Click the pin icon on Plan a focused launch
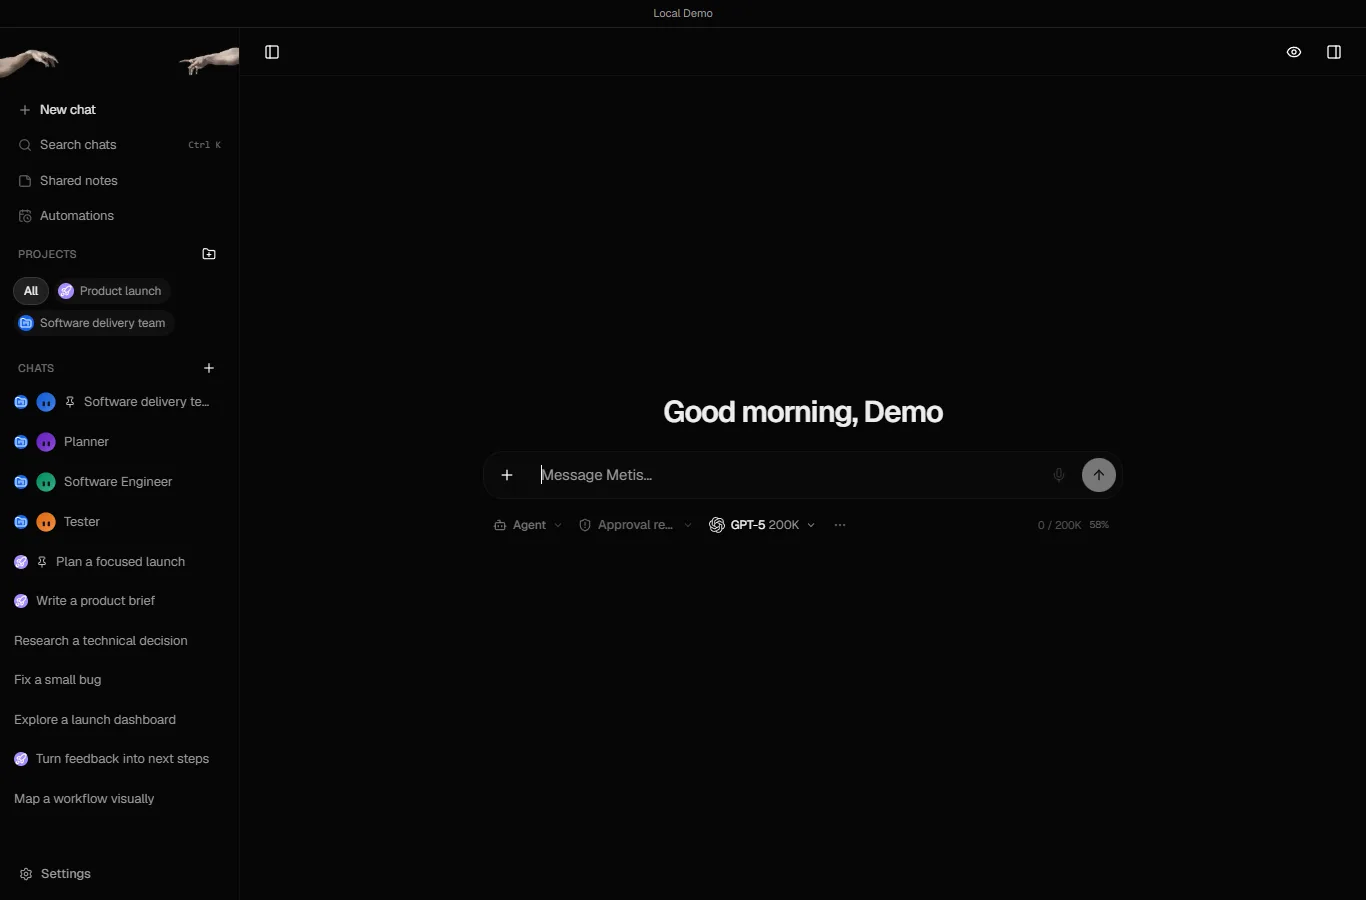 42,562
